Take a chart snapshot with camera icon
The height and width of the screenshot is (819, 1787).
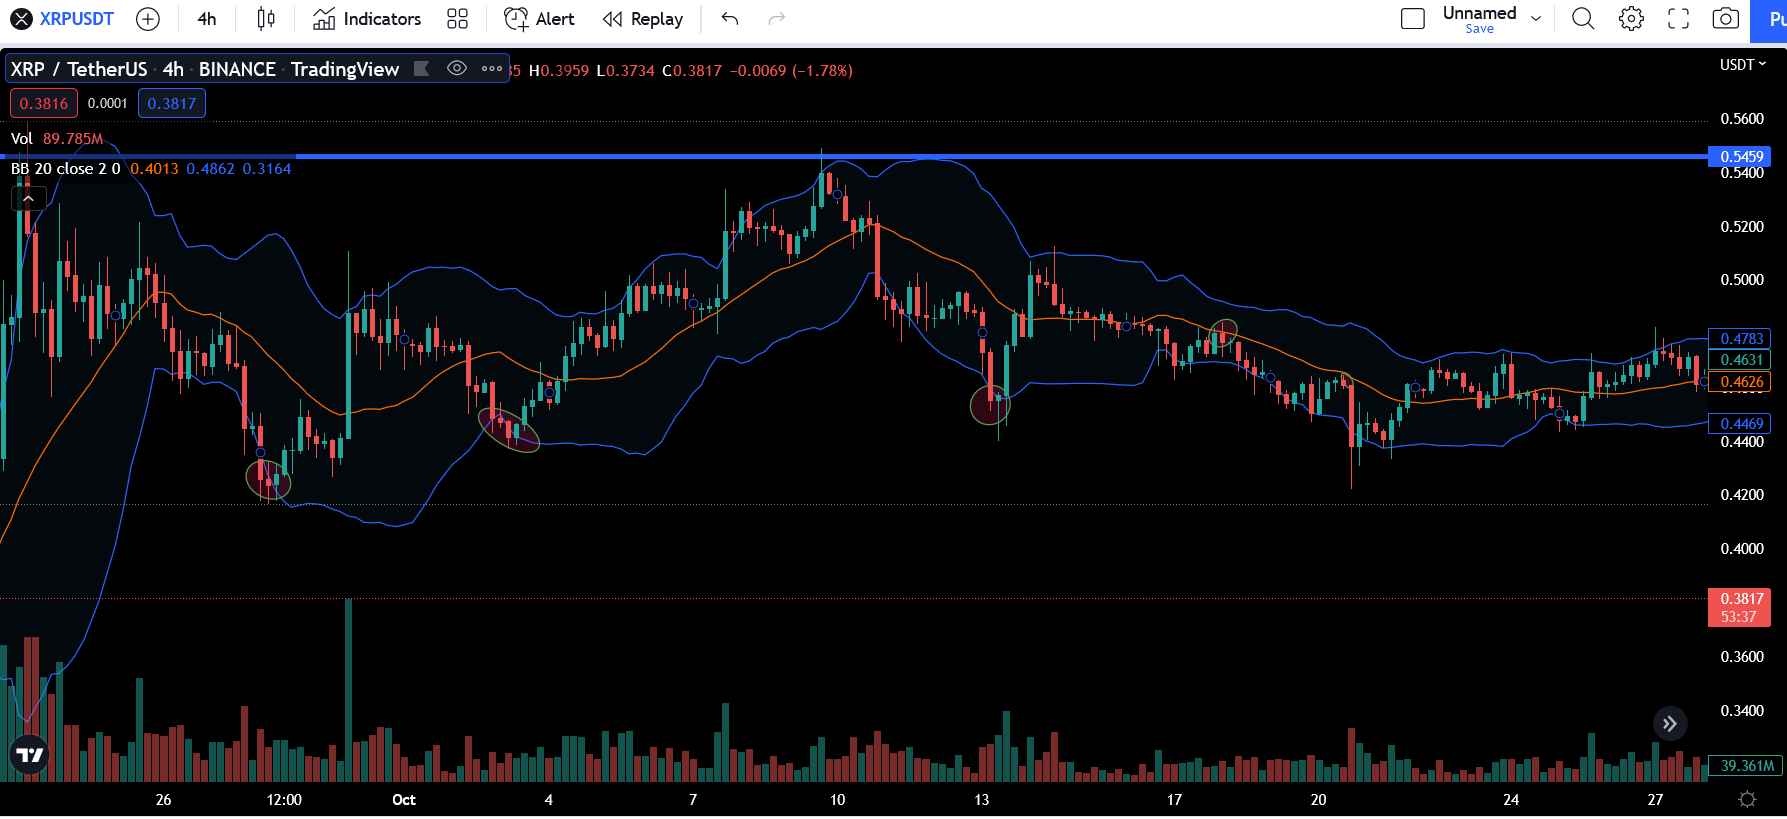click(x=1725, y=19)
